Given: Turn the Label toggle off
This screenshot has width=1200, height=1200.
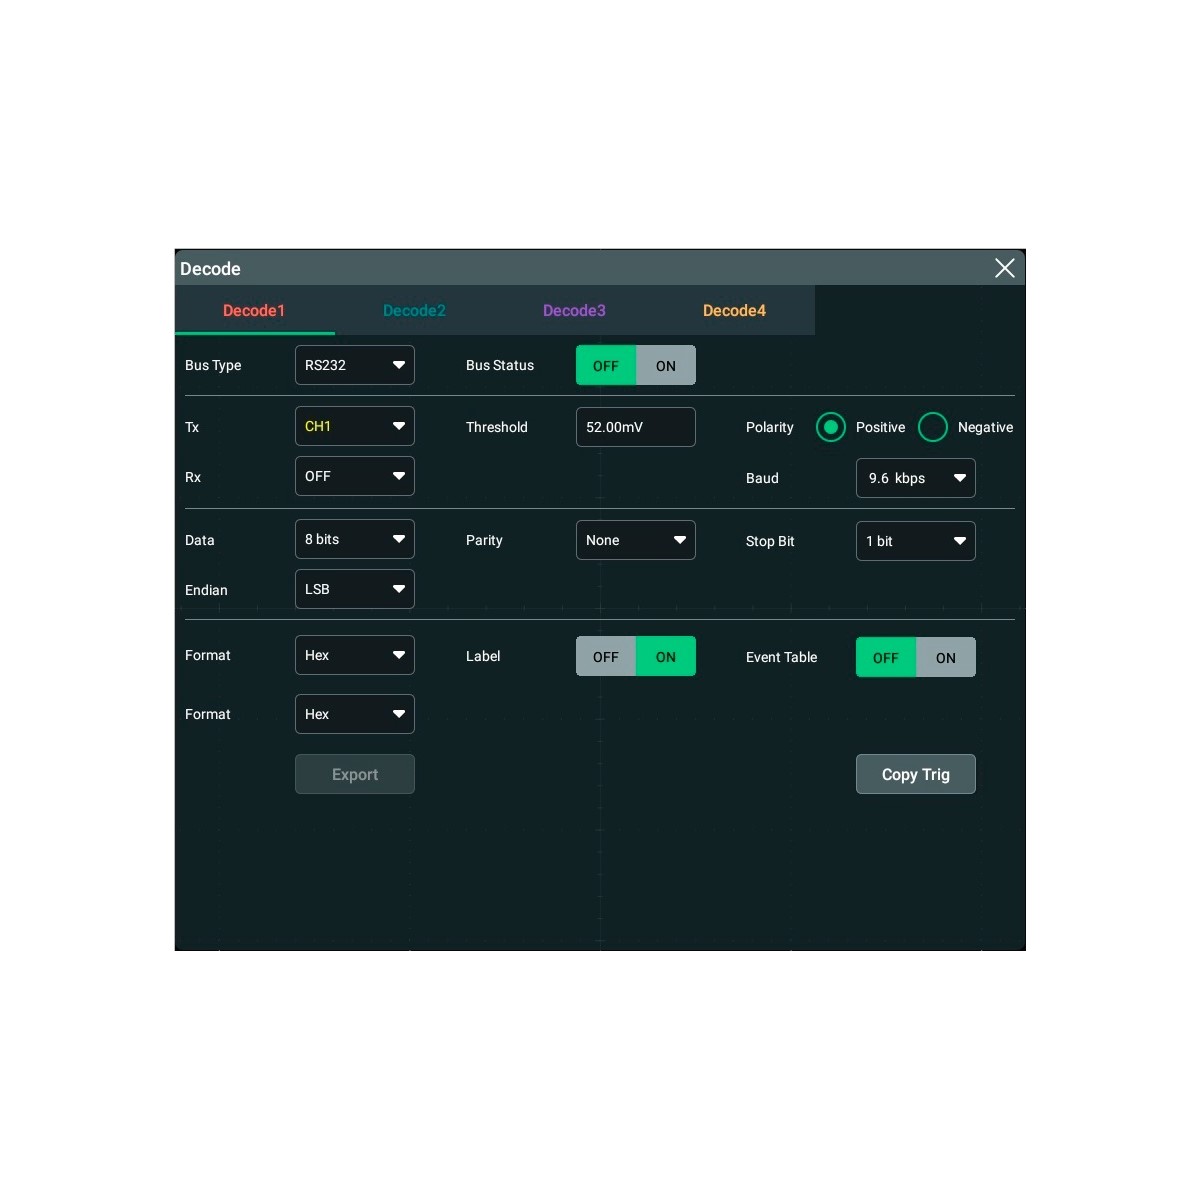Looking at the screenshot, I should tap(606, 657).
